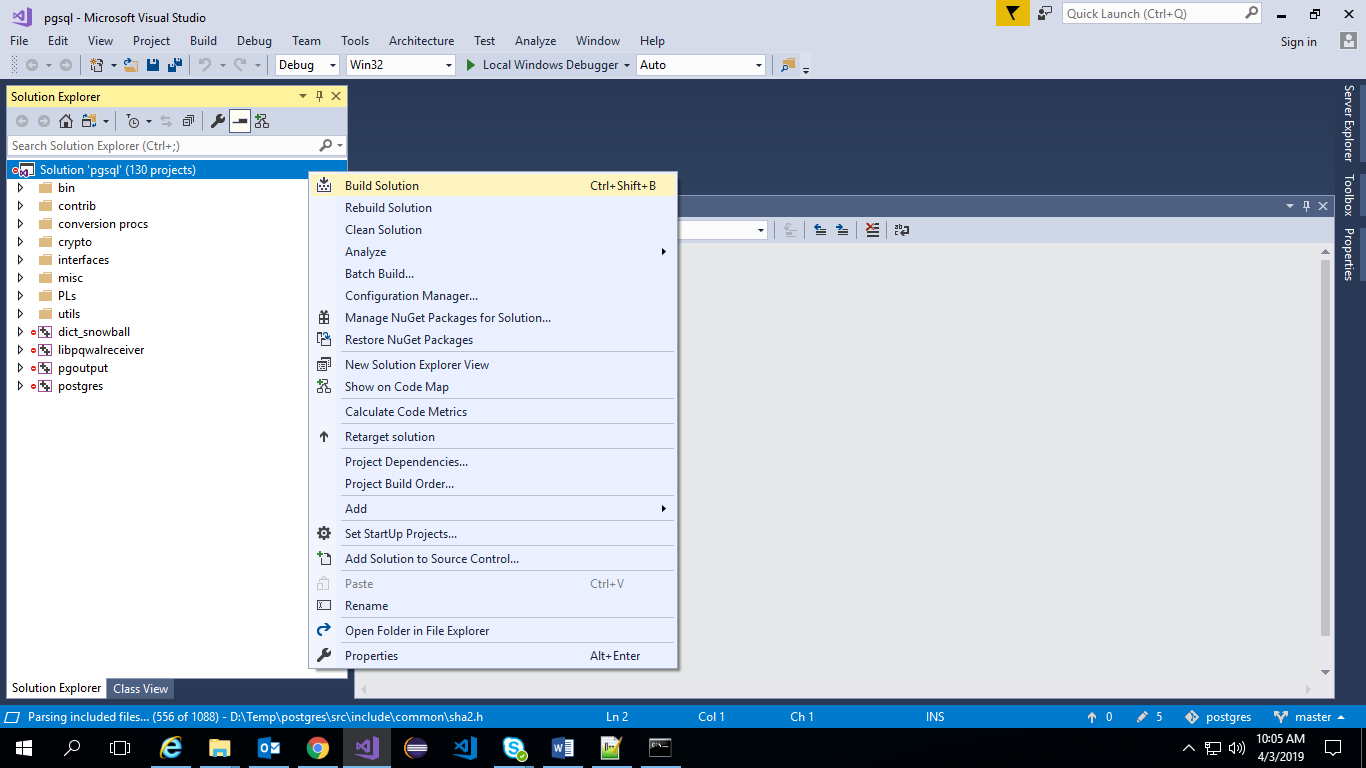Switch to the Class View tab

[140, 689]
